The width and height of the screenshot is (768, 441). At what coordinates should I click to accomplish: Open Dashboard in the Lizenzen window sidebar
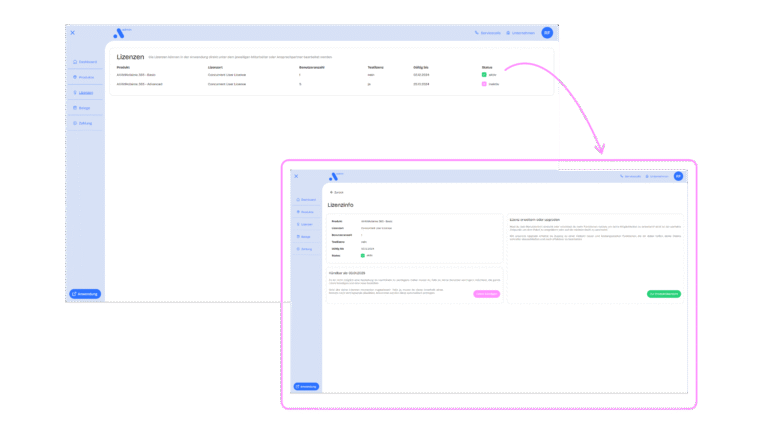tap(85, 62)
